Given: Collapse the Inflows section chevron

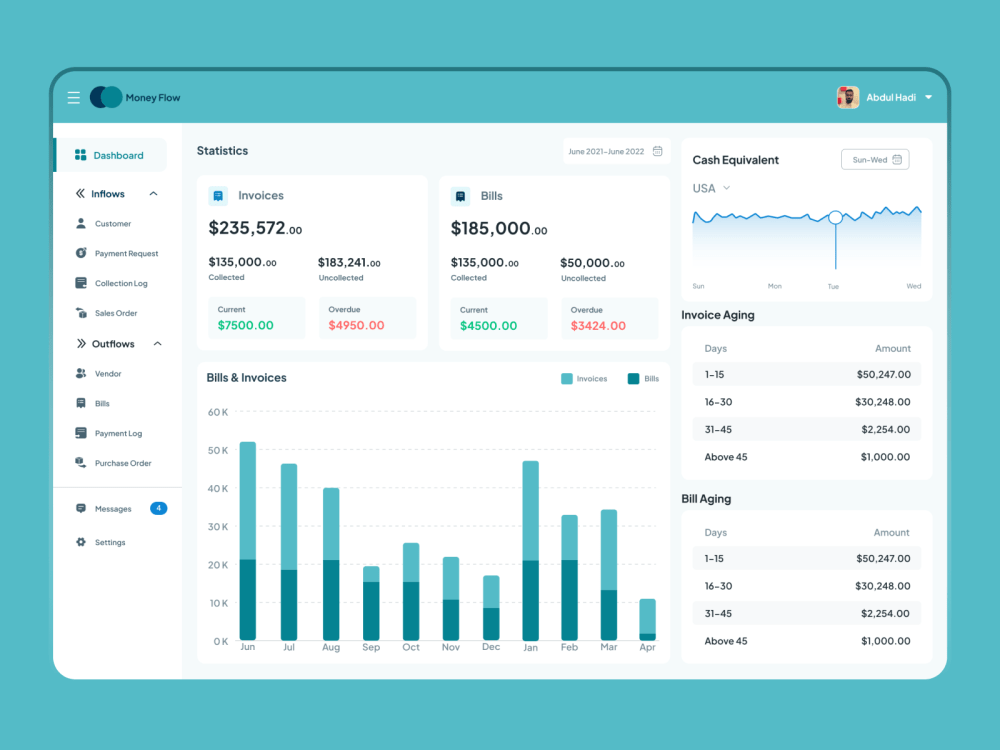Looking at the screenshot, I should pos(153,193).
